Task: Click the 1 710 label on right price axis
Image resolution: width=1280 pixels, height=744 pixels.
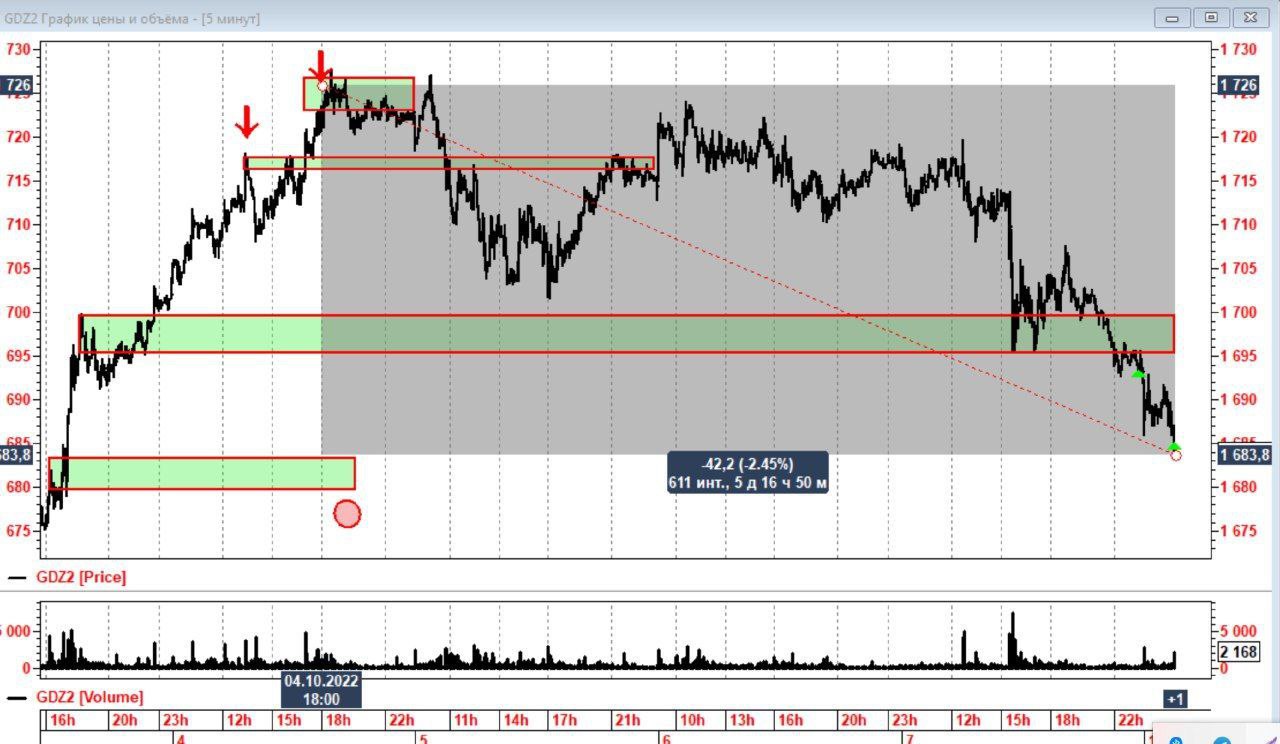Action: pyautogui.click(x=1238, y=225)
